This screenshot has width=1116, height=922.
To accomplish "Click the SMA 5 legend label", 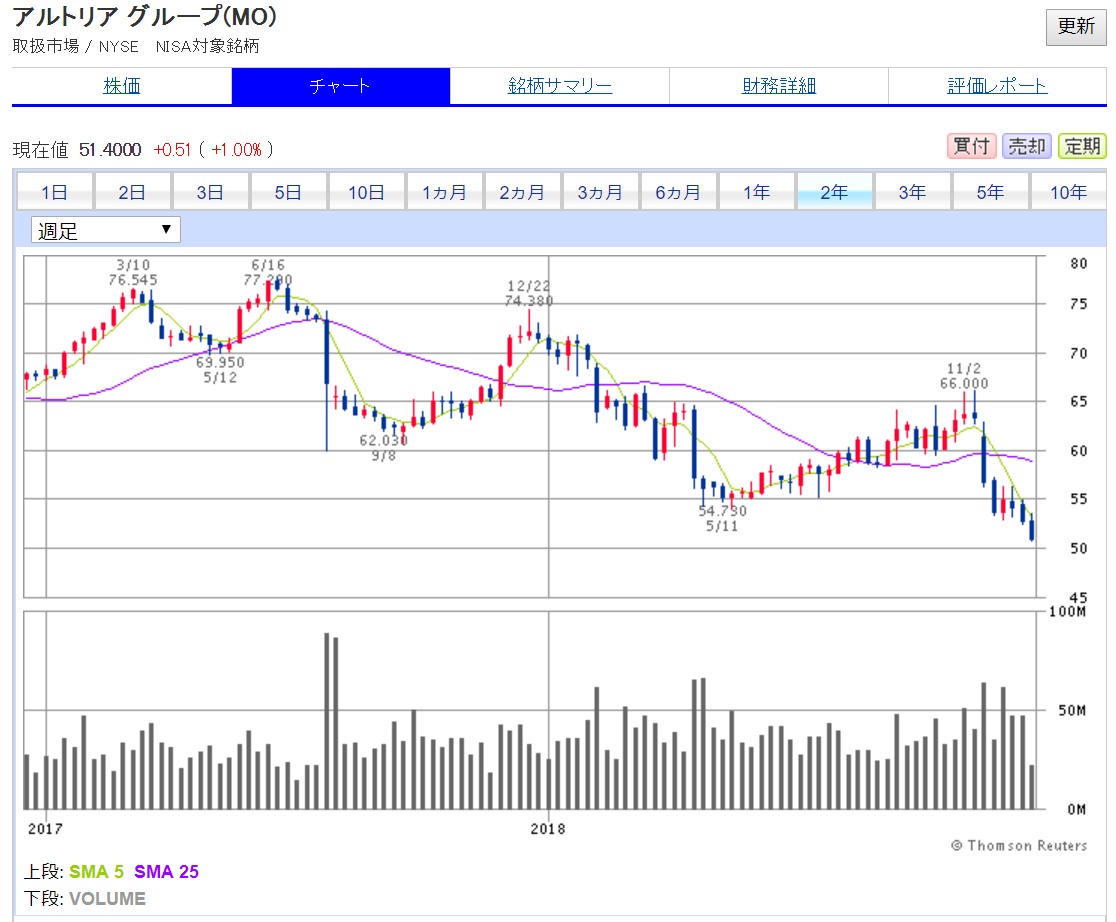I will click(96, 872).
